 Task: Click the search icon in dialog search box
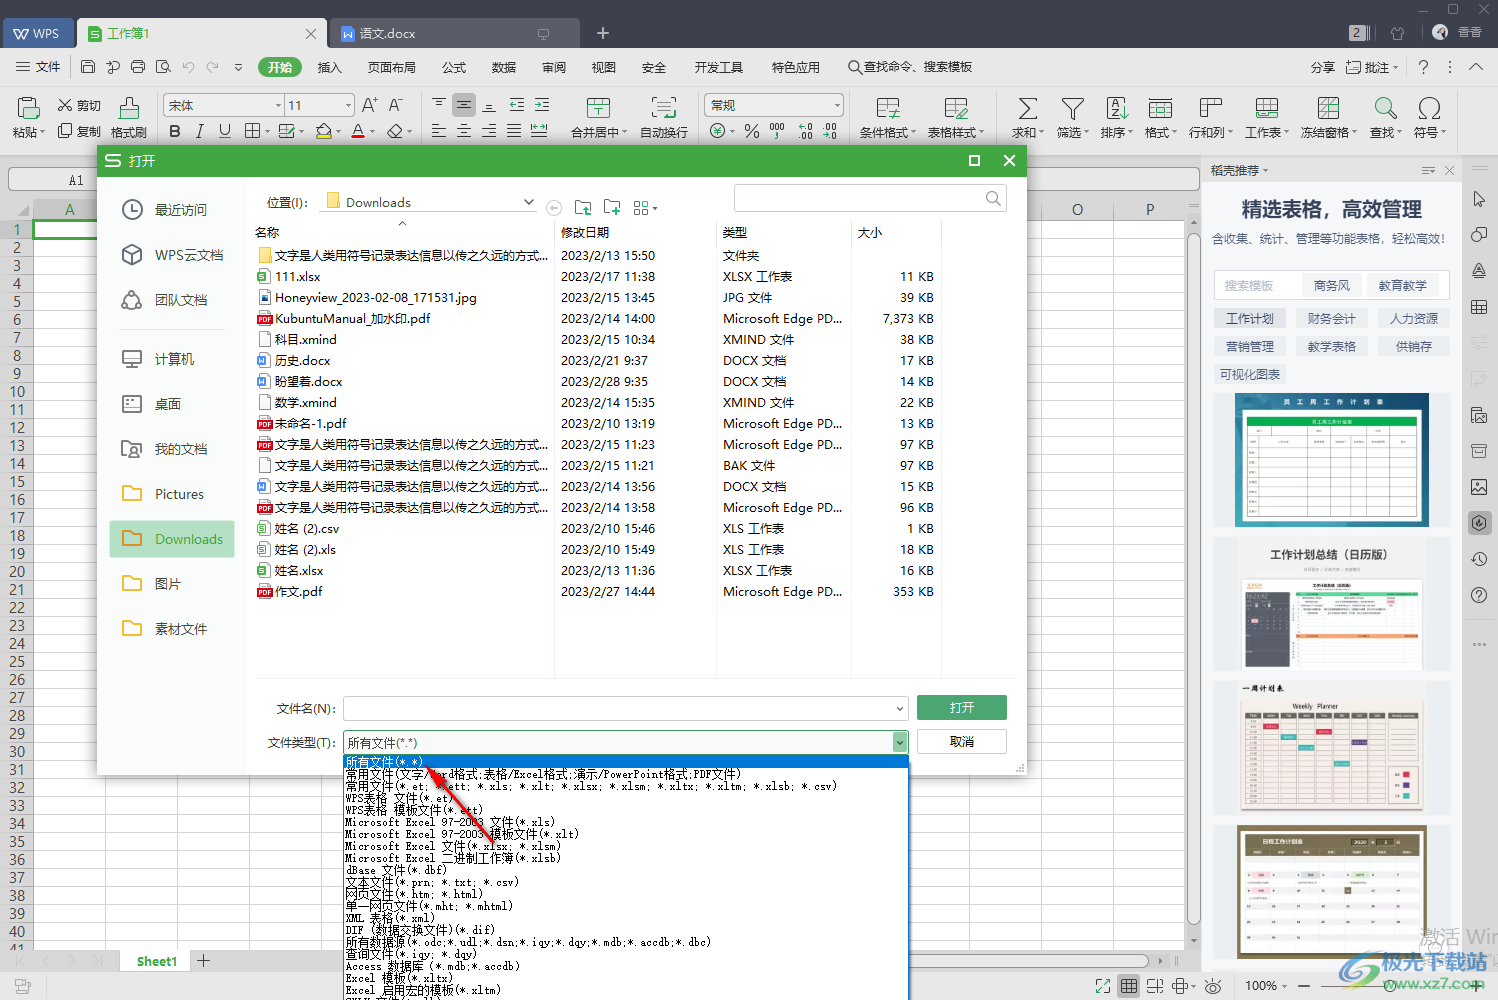coord(993,198)
